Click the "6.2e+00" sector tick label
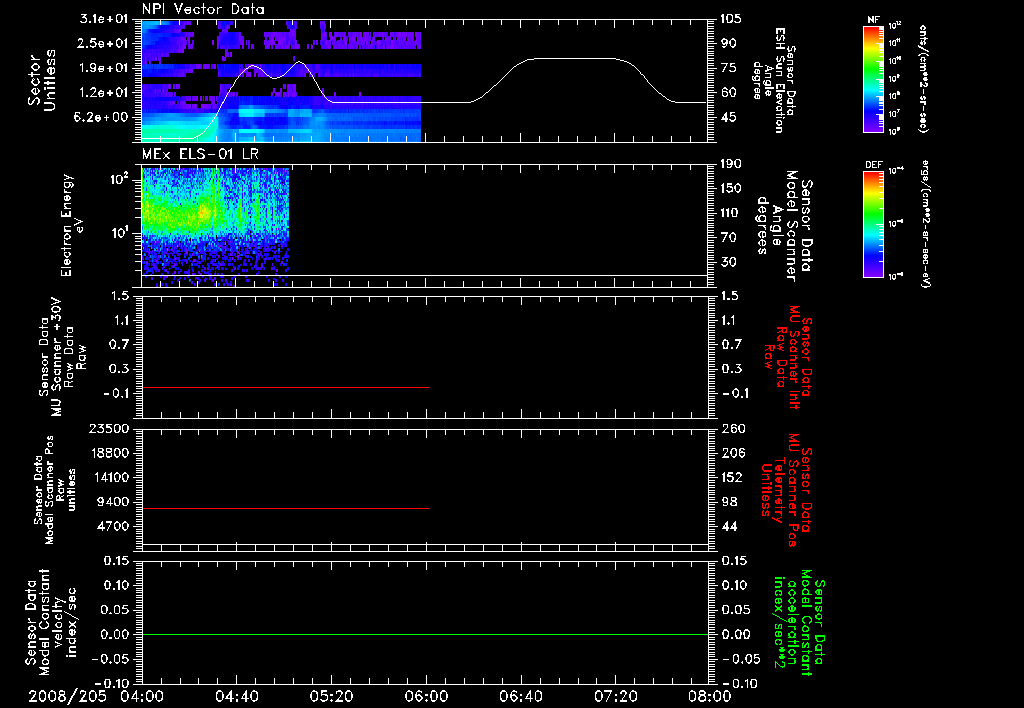The image size is (1024, 708). pyautogui.click(x=103, y=117)
